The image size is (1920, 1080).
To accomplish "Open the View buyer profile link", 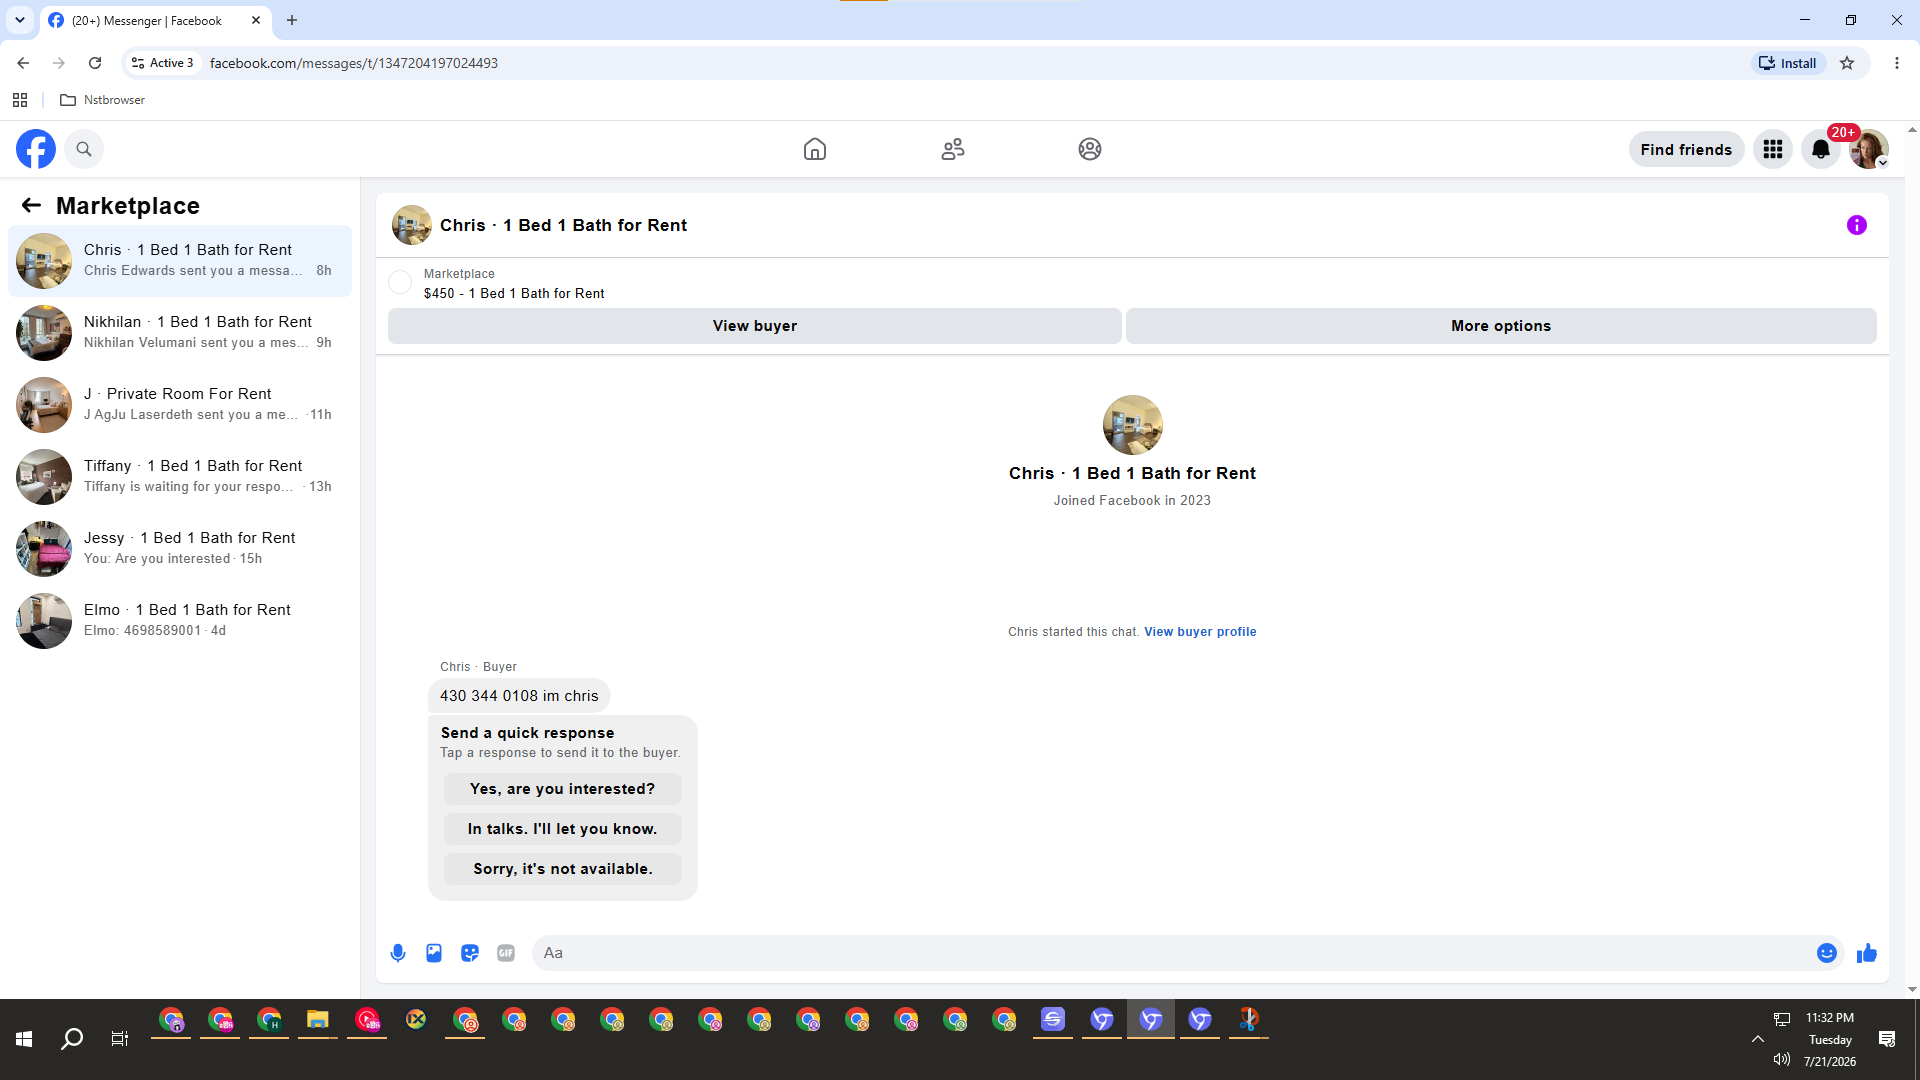I will coord(1200,632).
